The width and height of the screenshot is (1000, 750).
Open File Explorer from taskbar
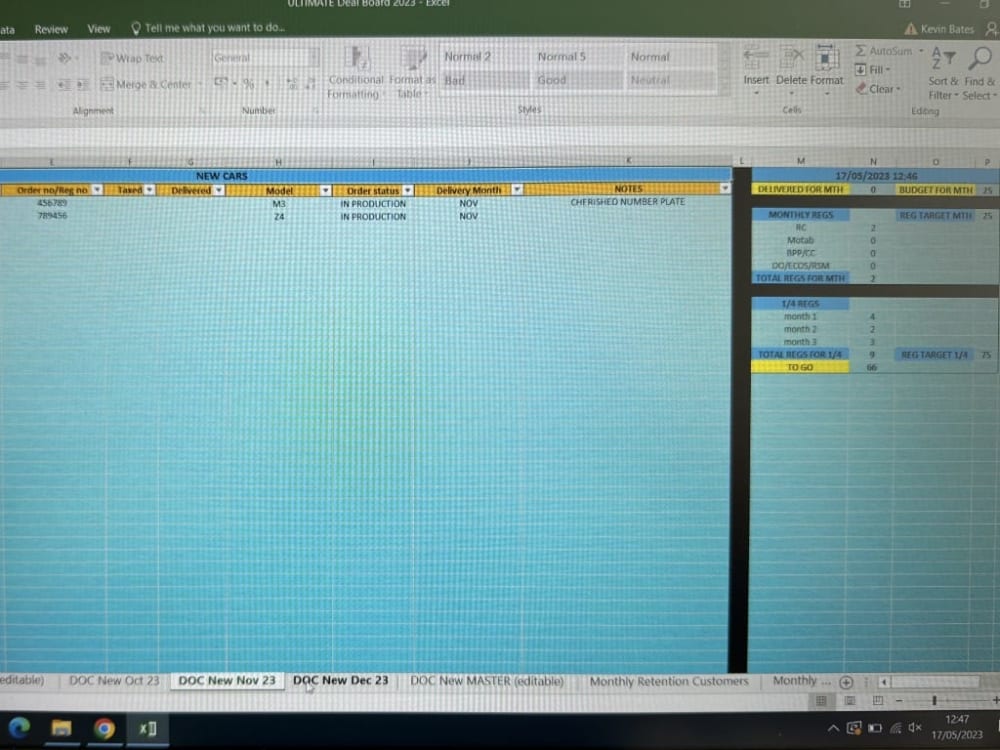click(x=61, y=728)
